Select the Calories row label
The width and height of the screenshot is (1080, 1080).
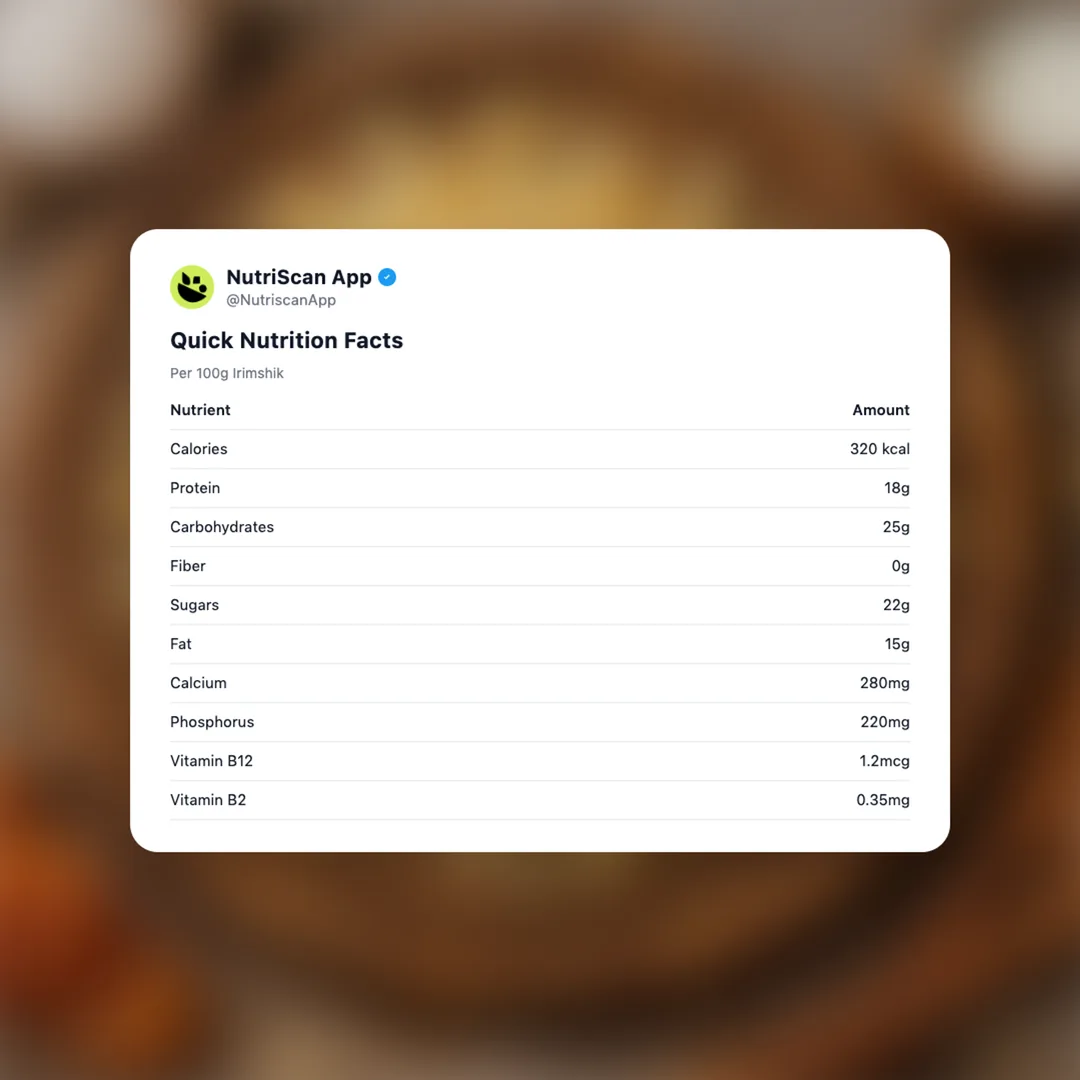199,449
